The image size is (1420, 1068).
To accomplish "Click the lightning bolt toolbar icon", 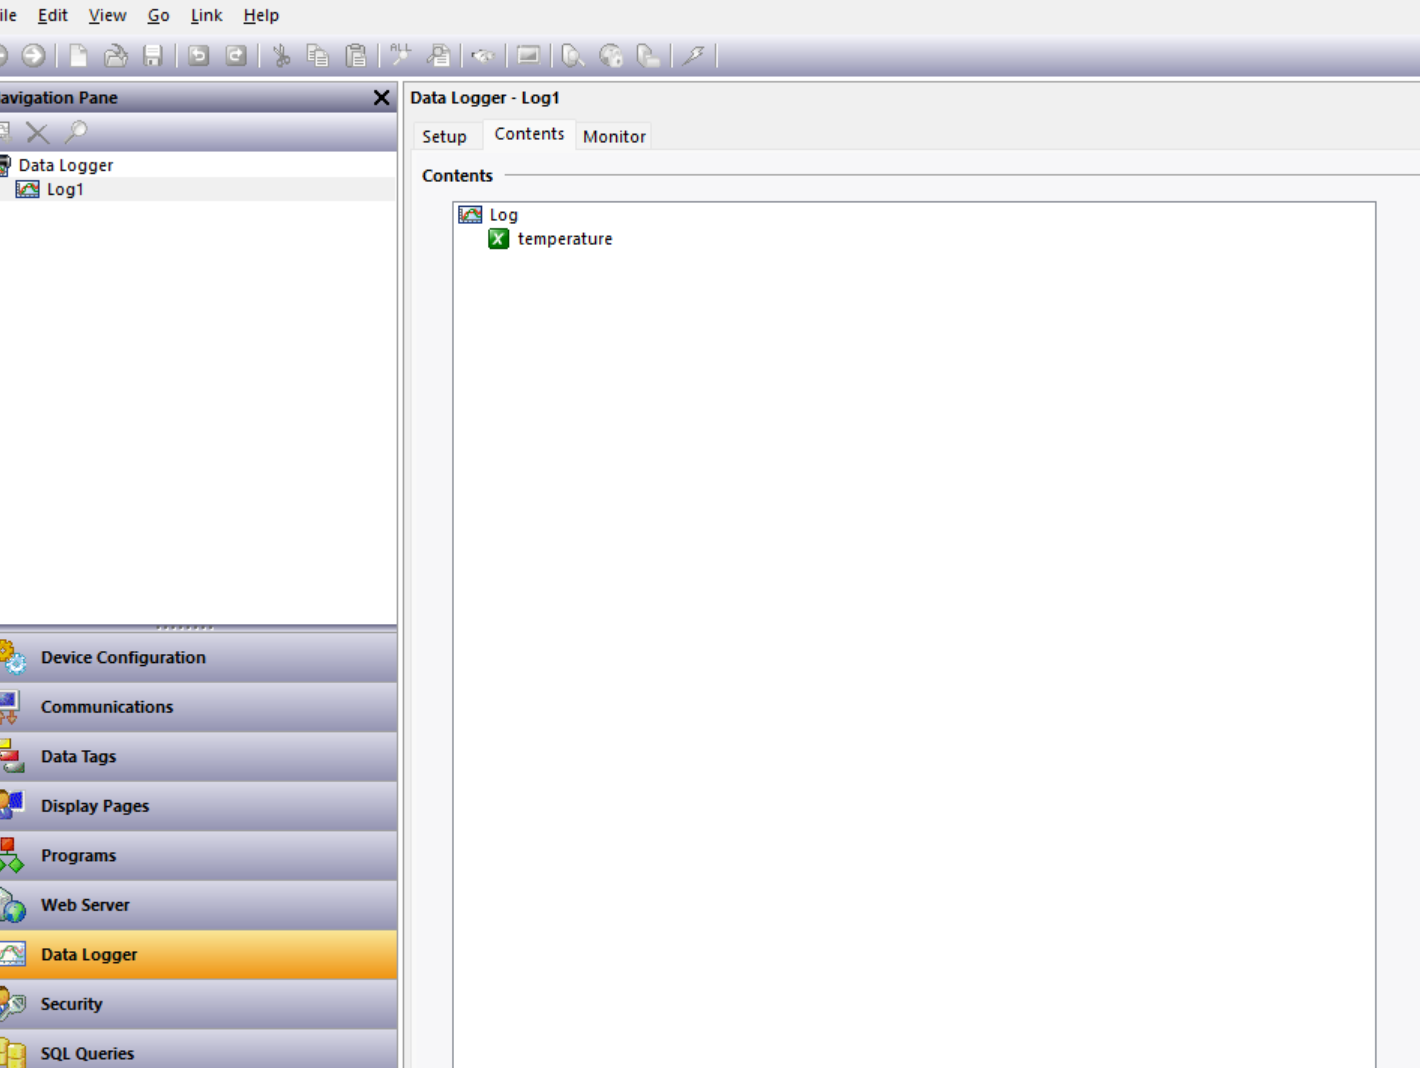I will pos(693,56).
